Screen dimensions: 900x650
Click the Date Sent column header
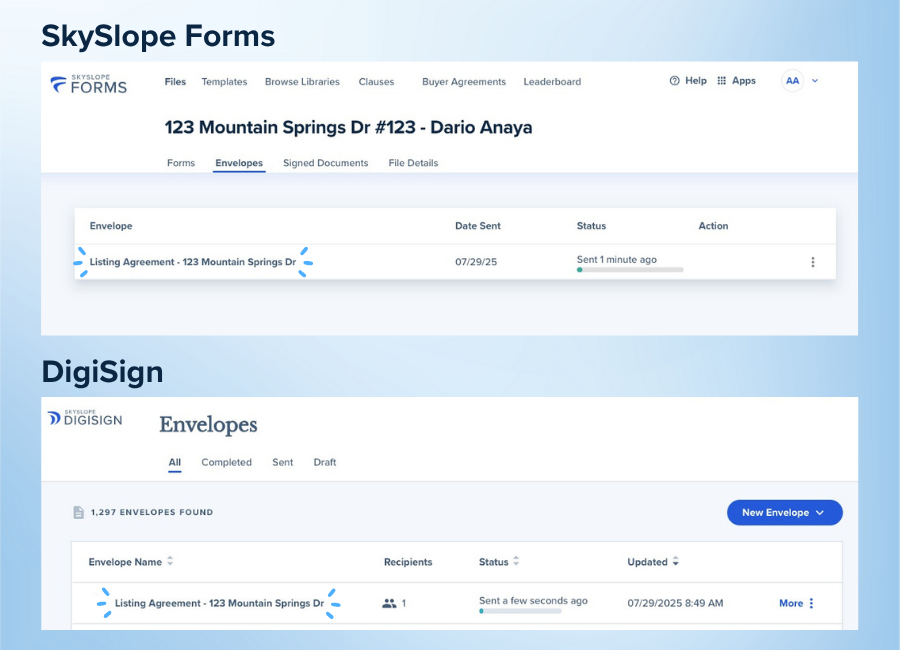coord(478,226)
